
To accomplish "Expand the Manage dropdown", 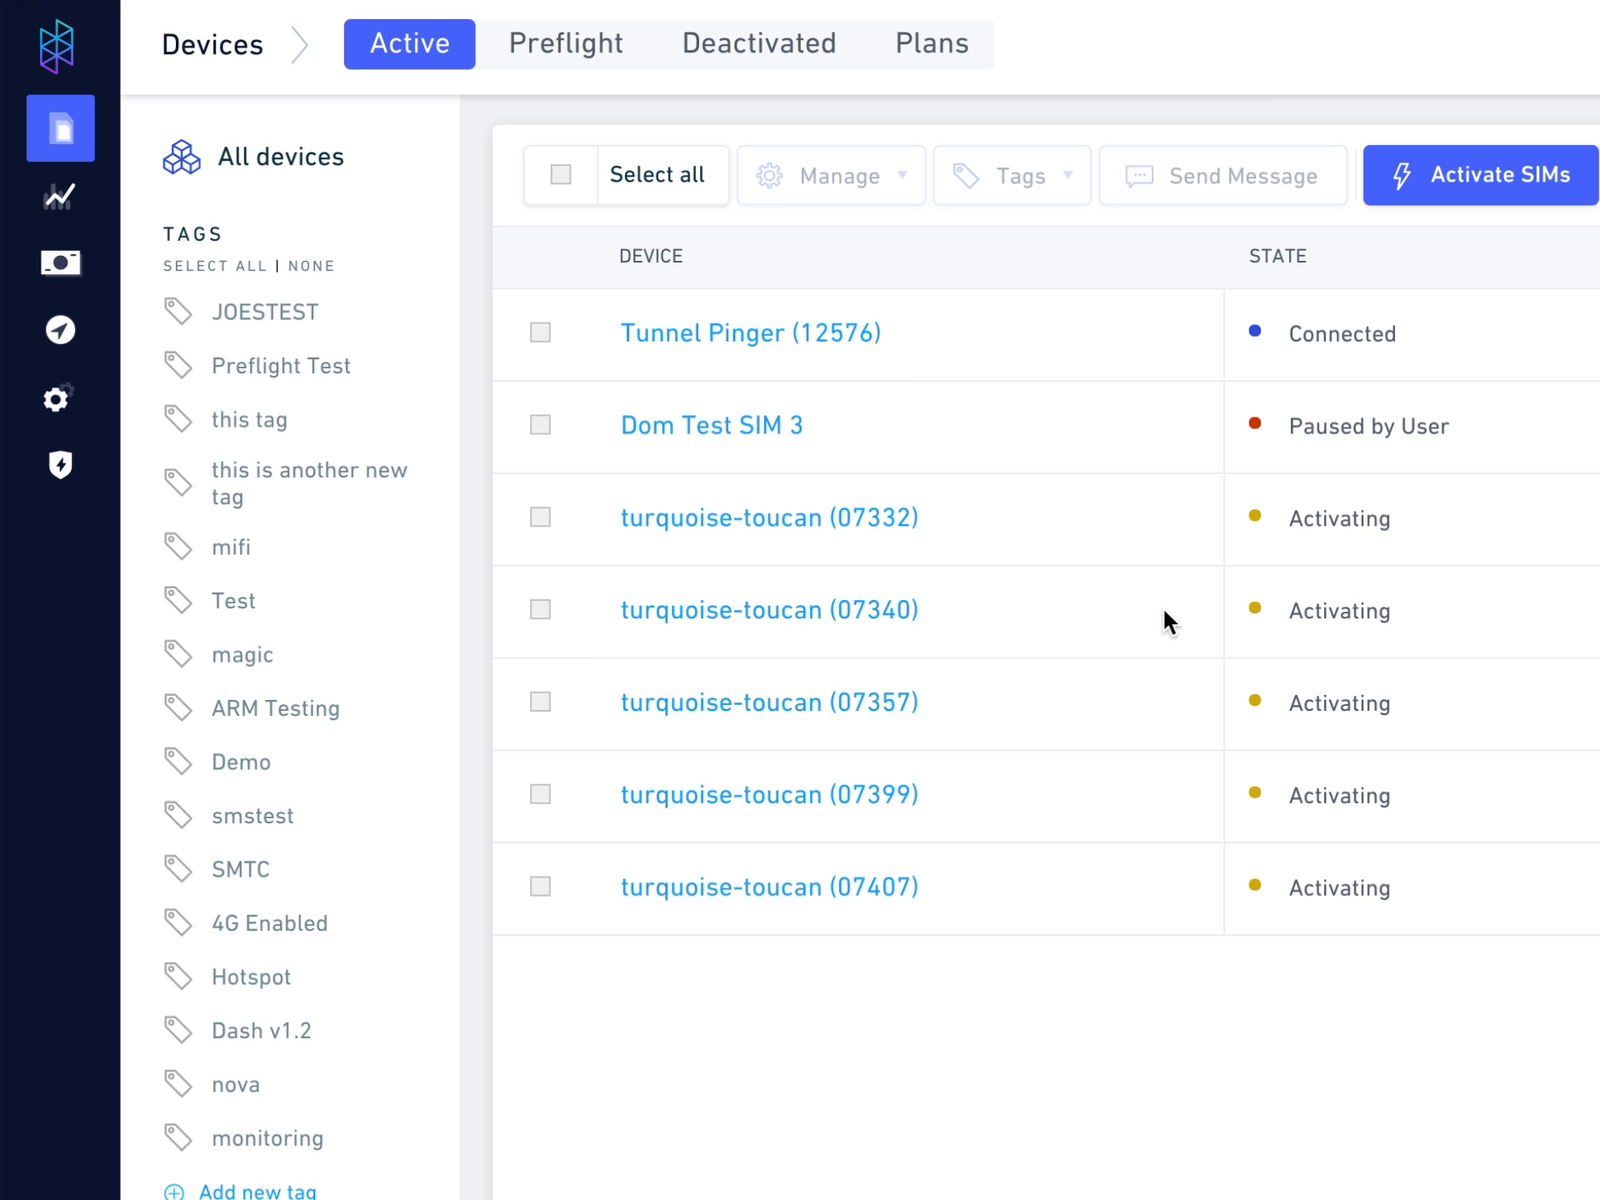I will pos(831,176).
